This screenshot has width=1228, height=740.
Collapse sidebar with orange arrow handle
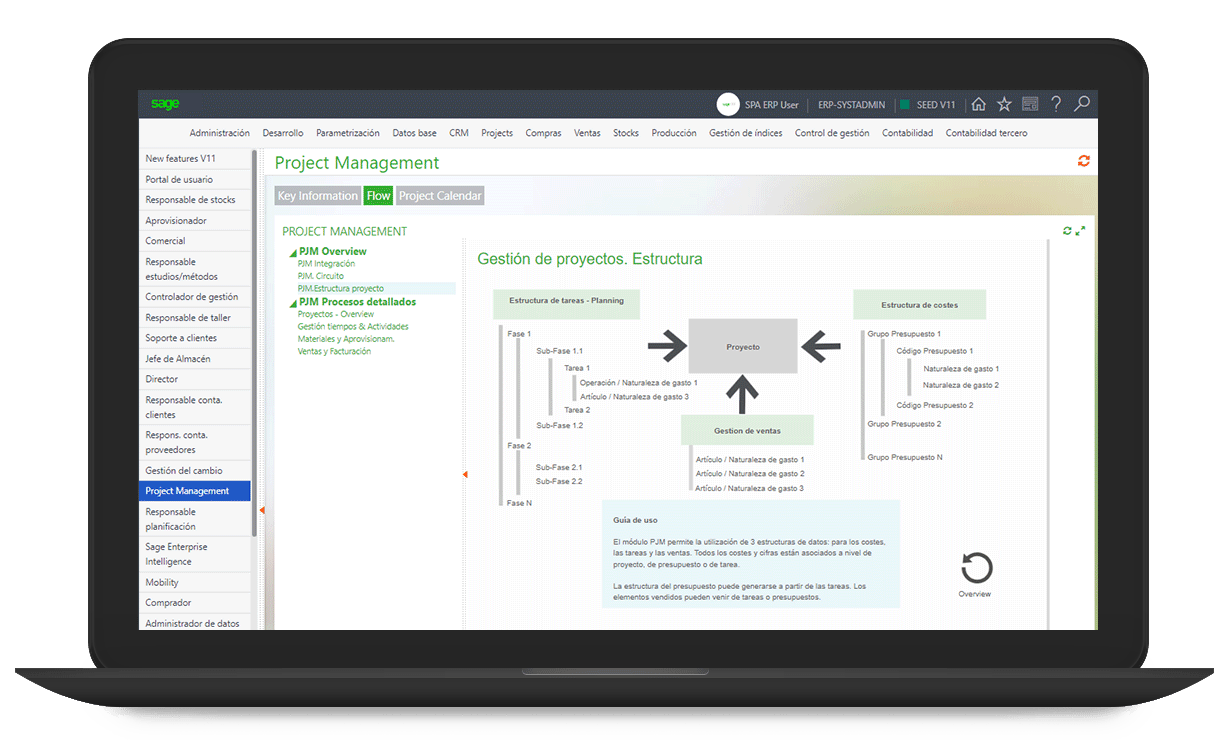tap(262, 511)
